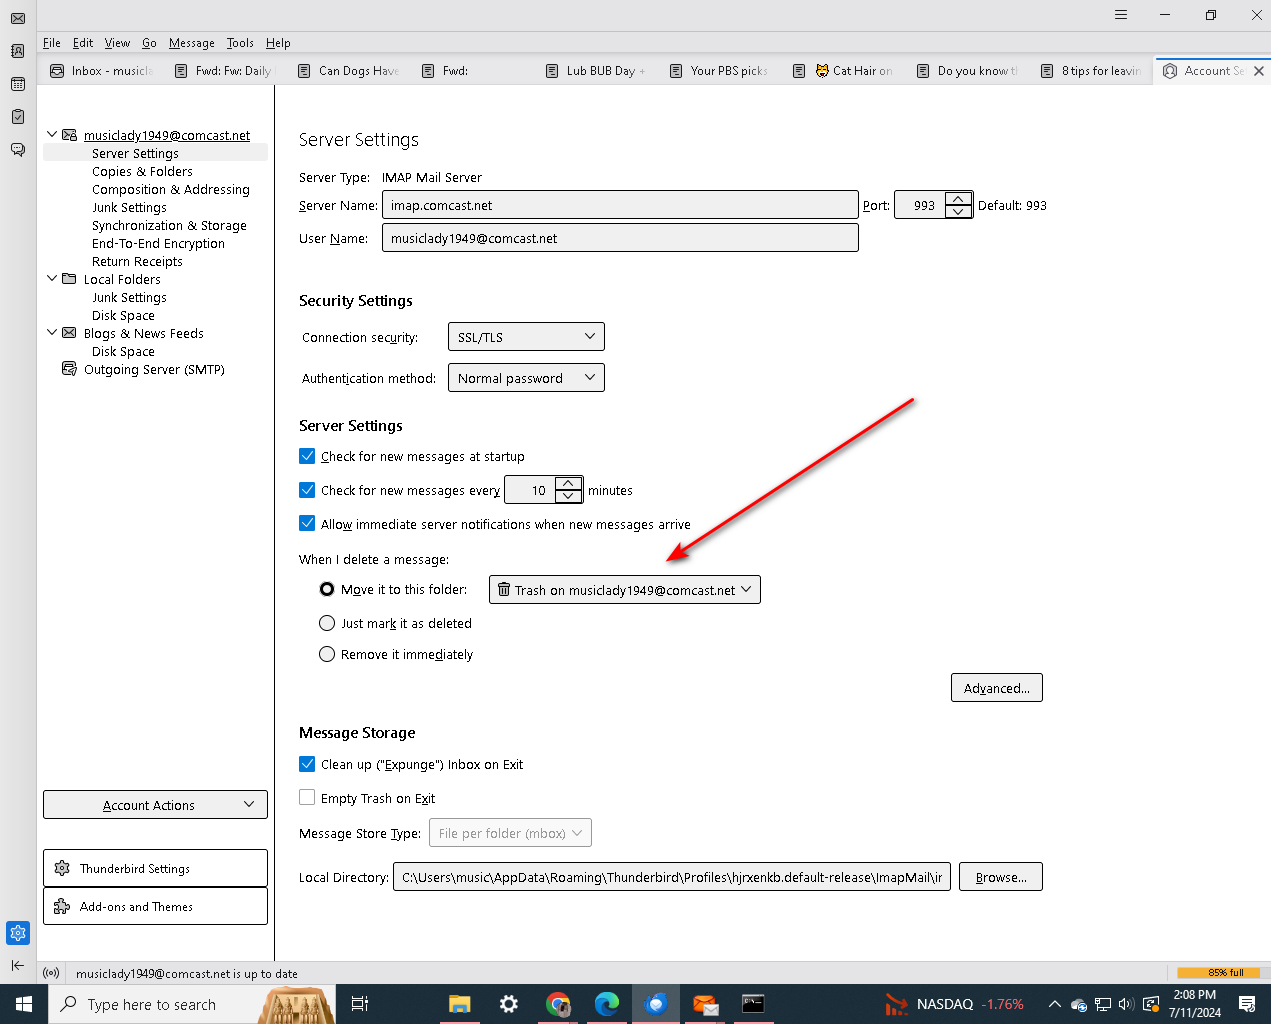
Task: Open the Trash folder selection dropdown
Action: point(625,590)
